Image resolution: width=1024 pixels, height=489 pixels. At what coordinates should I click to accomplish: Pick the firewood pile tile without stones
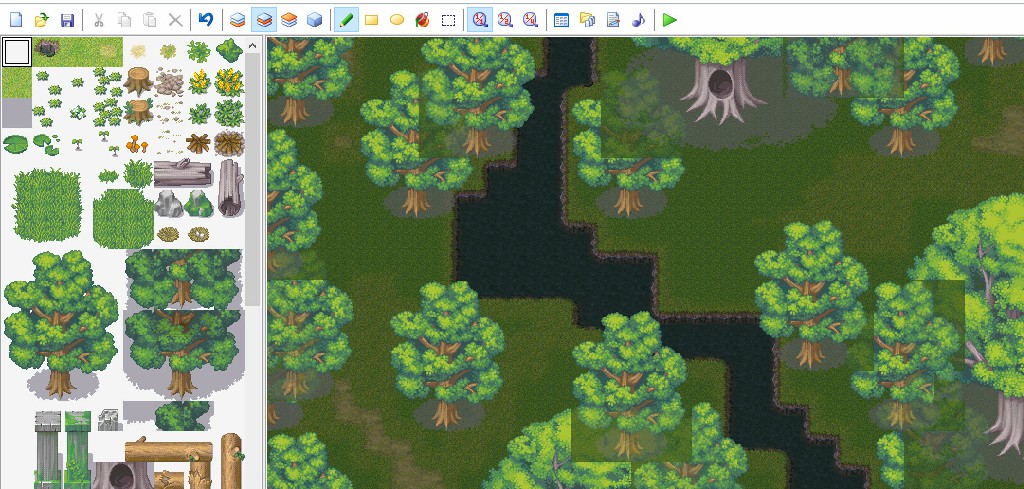point(199,142)
